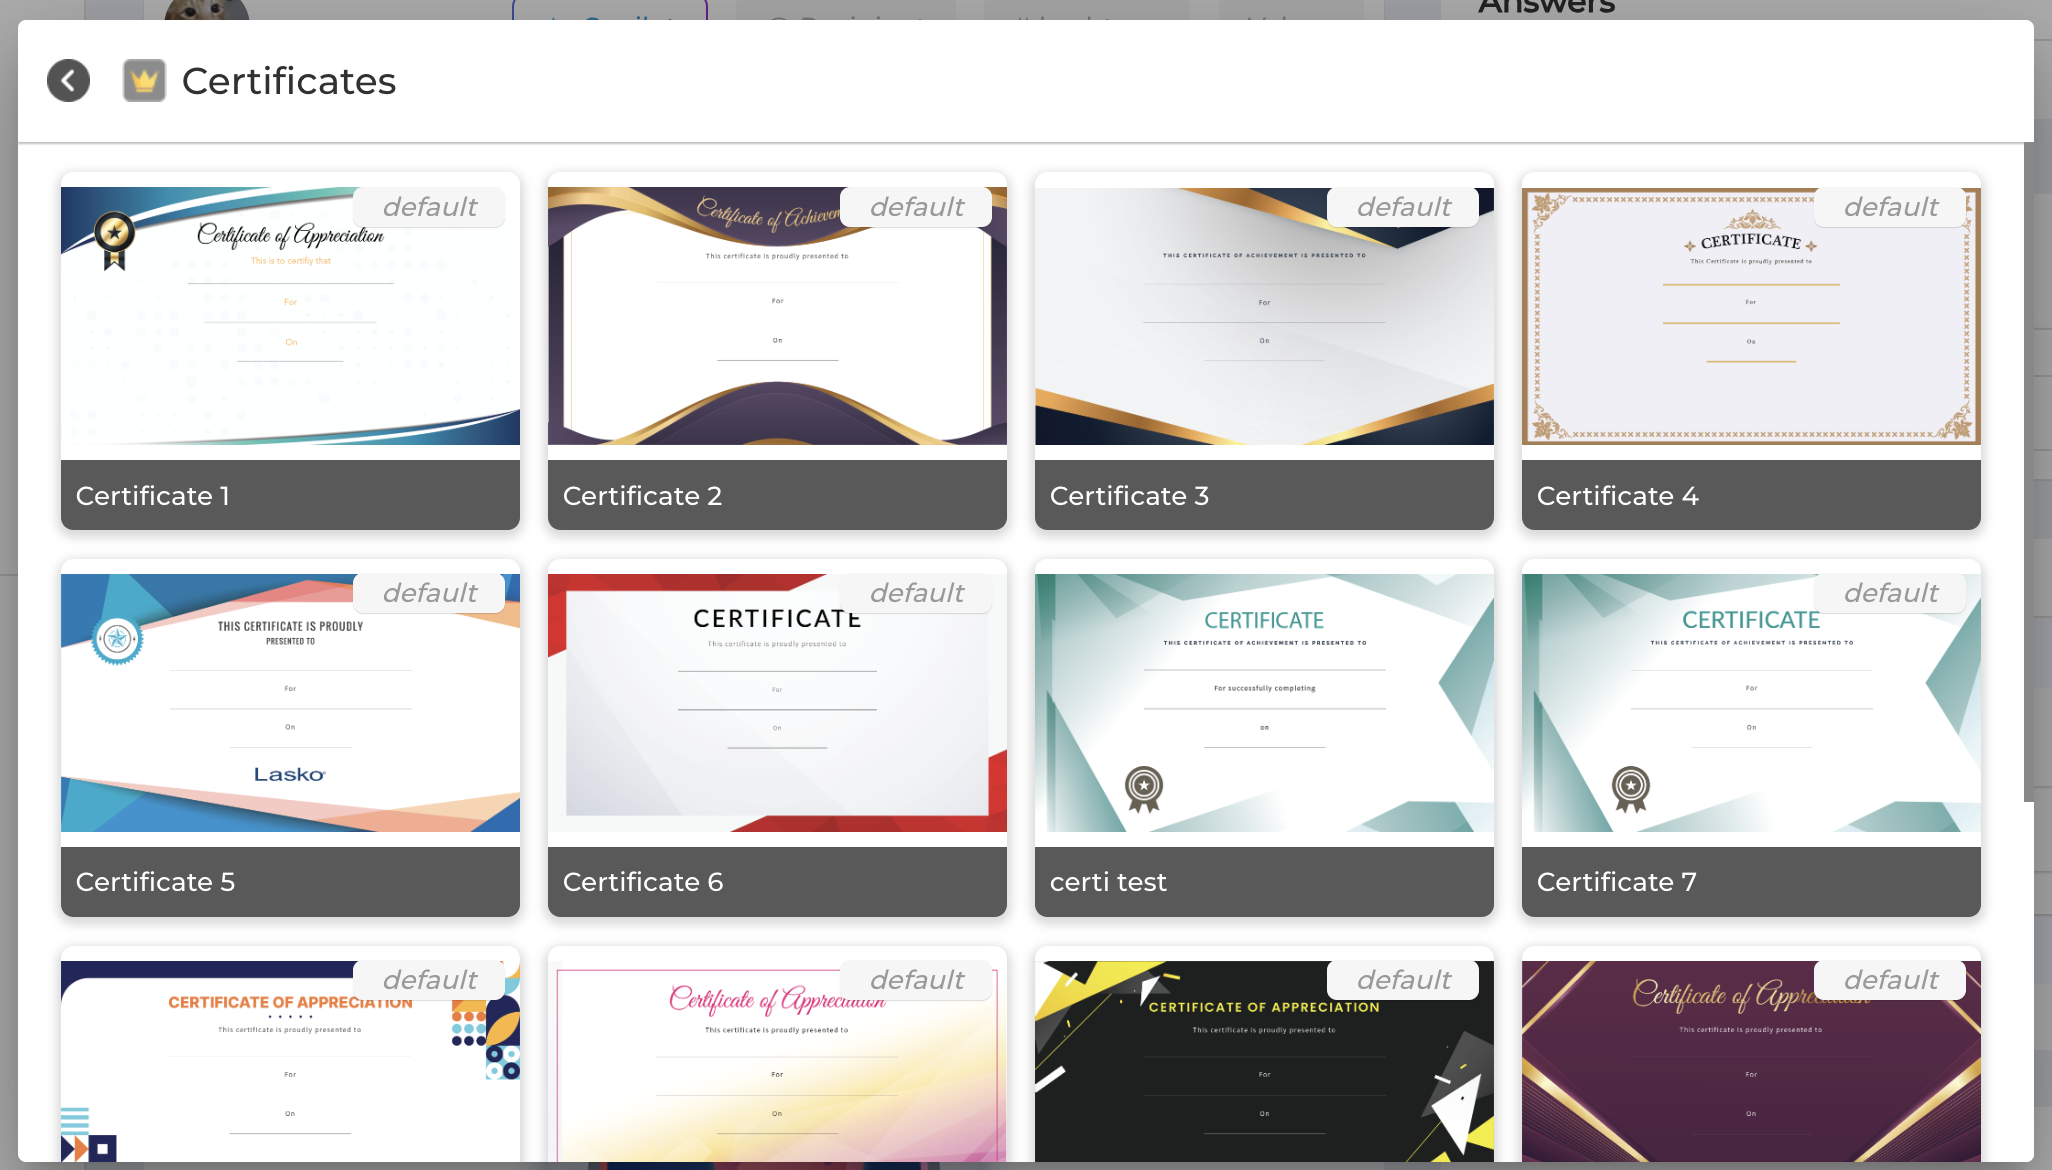Open the pink gradient Certificate of Appreciation template
Screen dimensions: 2052x1170
click(777, 1061)
